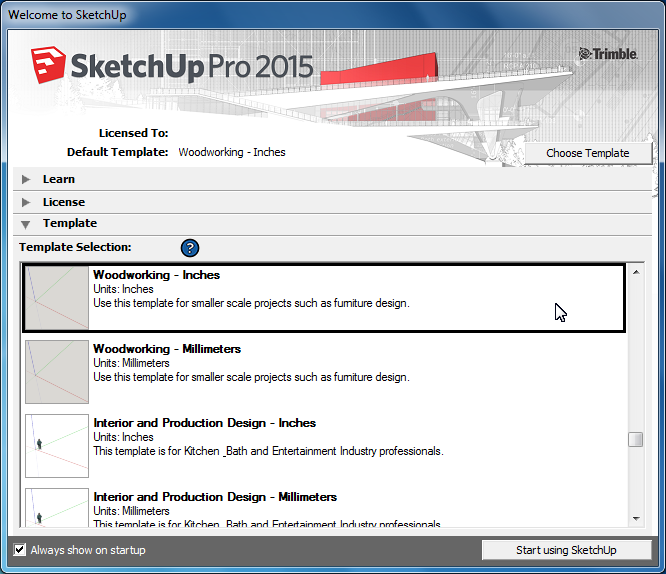Open the Learn section header

click(x=333, y=179)
